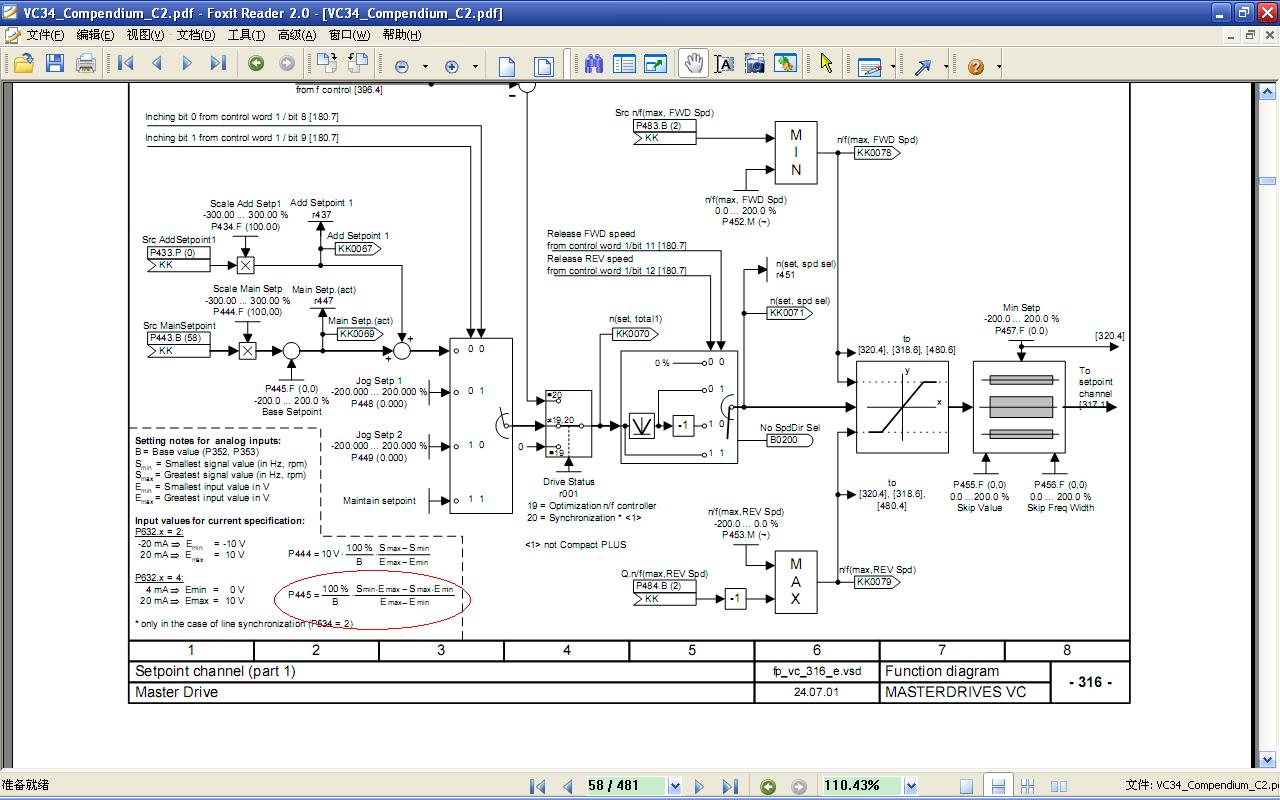
Task: Click the green previous view toolbar button
Action: [x=256, y=64]
